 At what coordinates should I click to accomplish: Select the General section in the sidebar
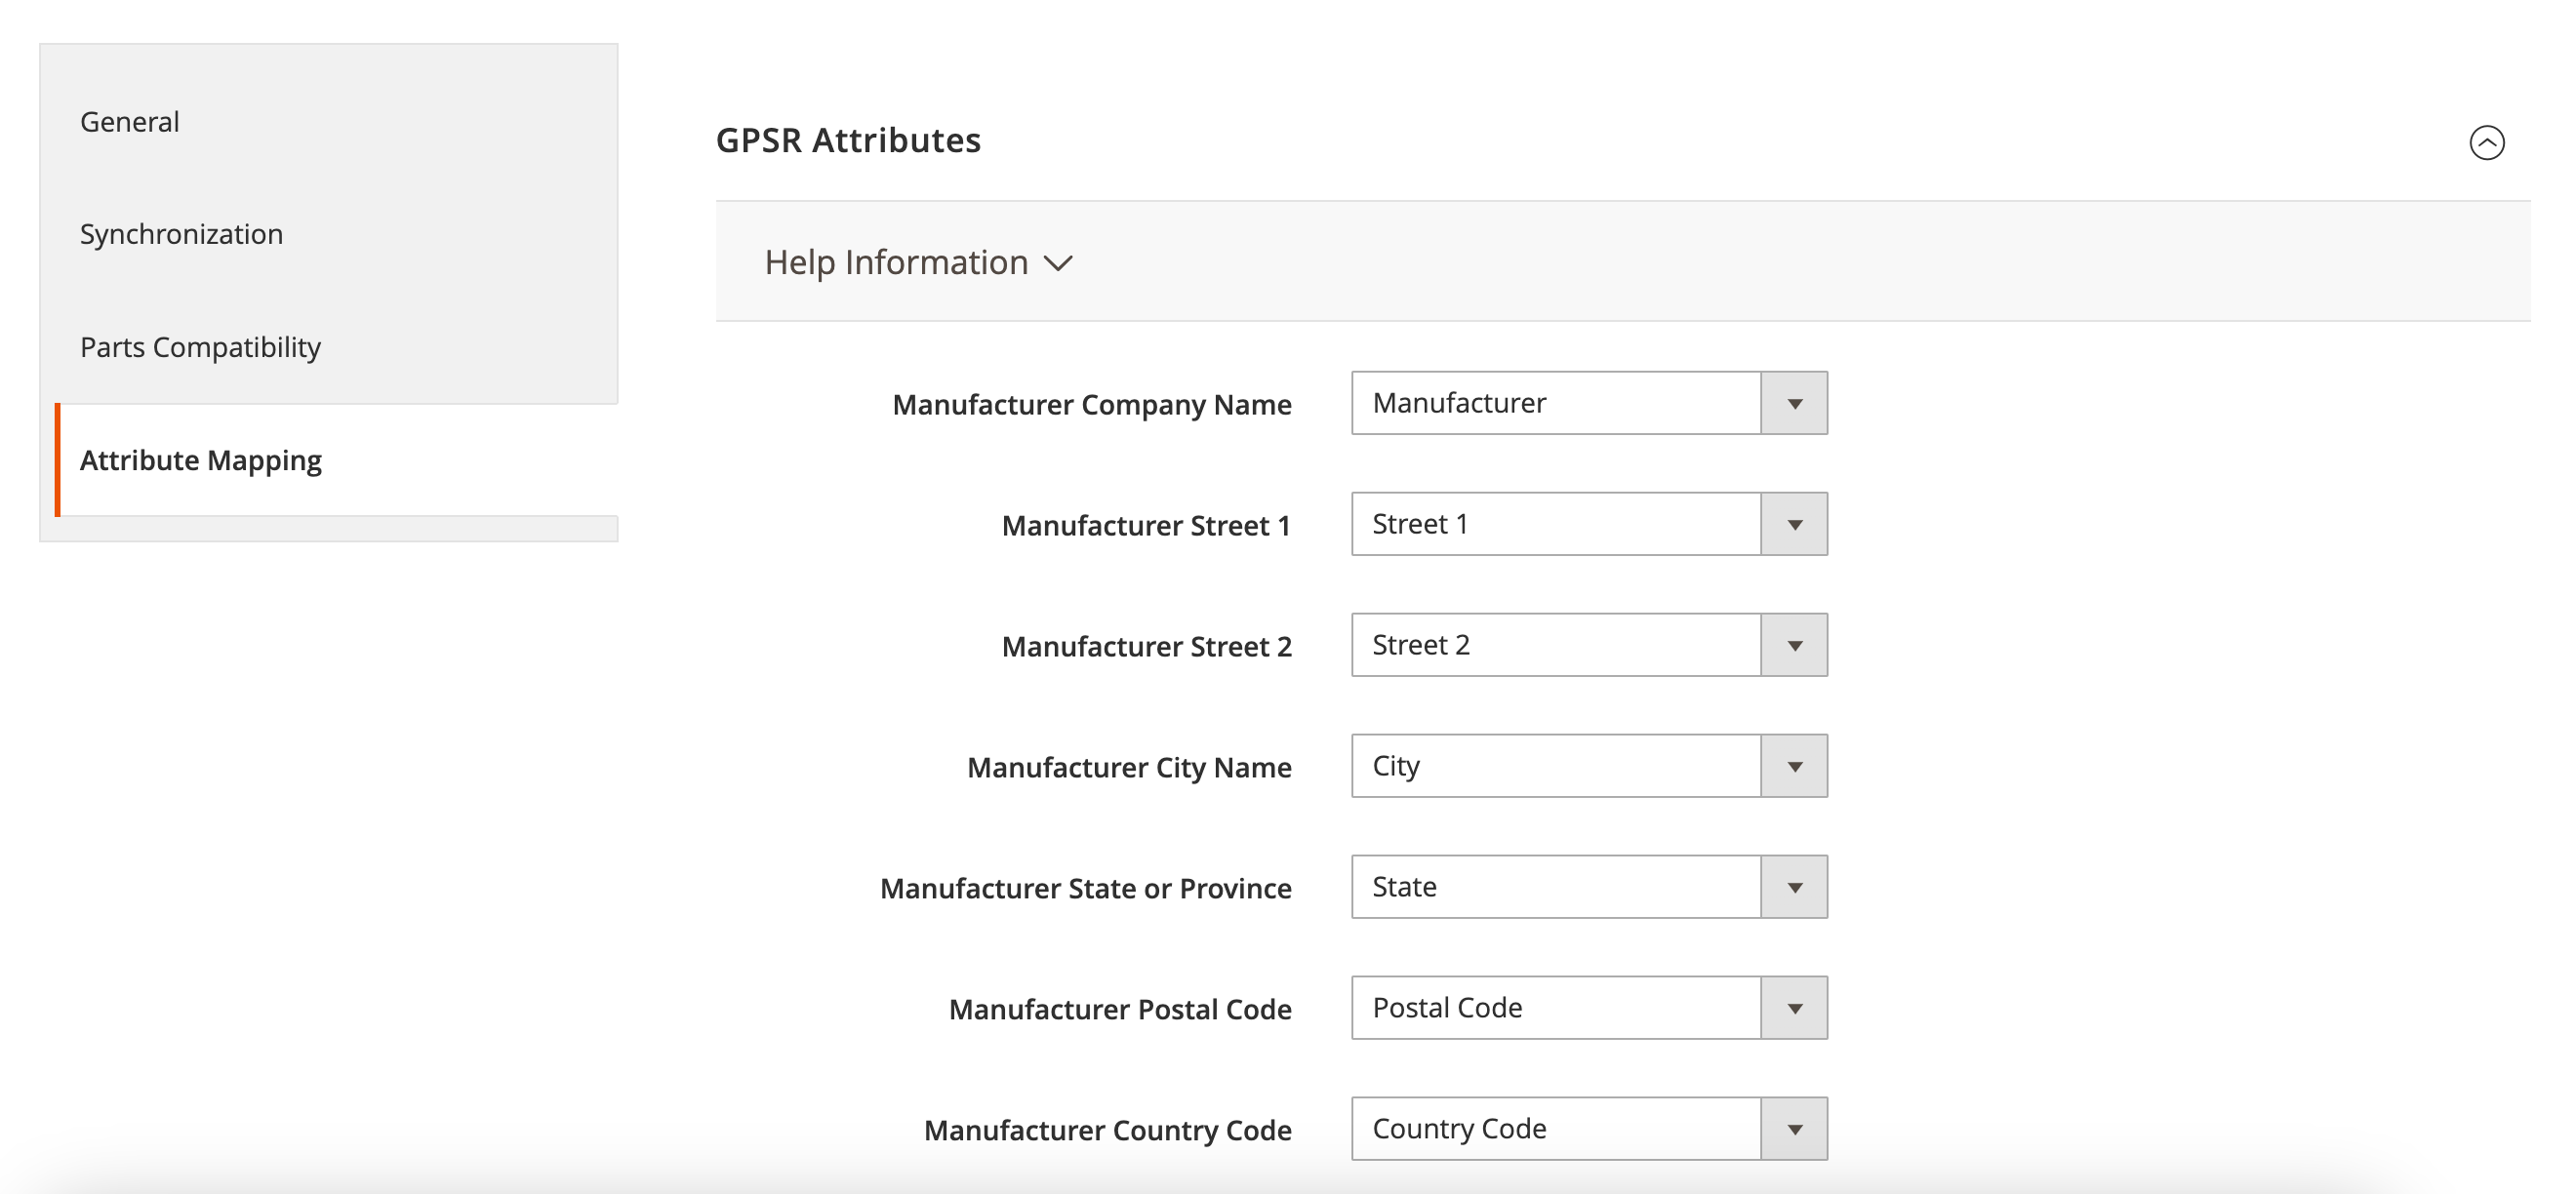[129, 121]
